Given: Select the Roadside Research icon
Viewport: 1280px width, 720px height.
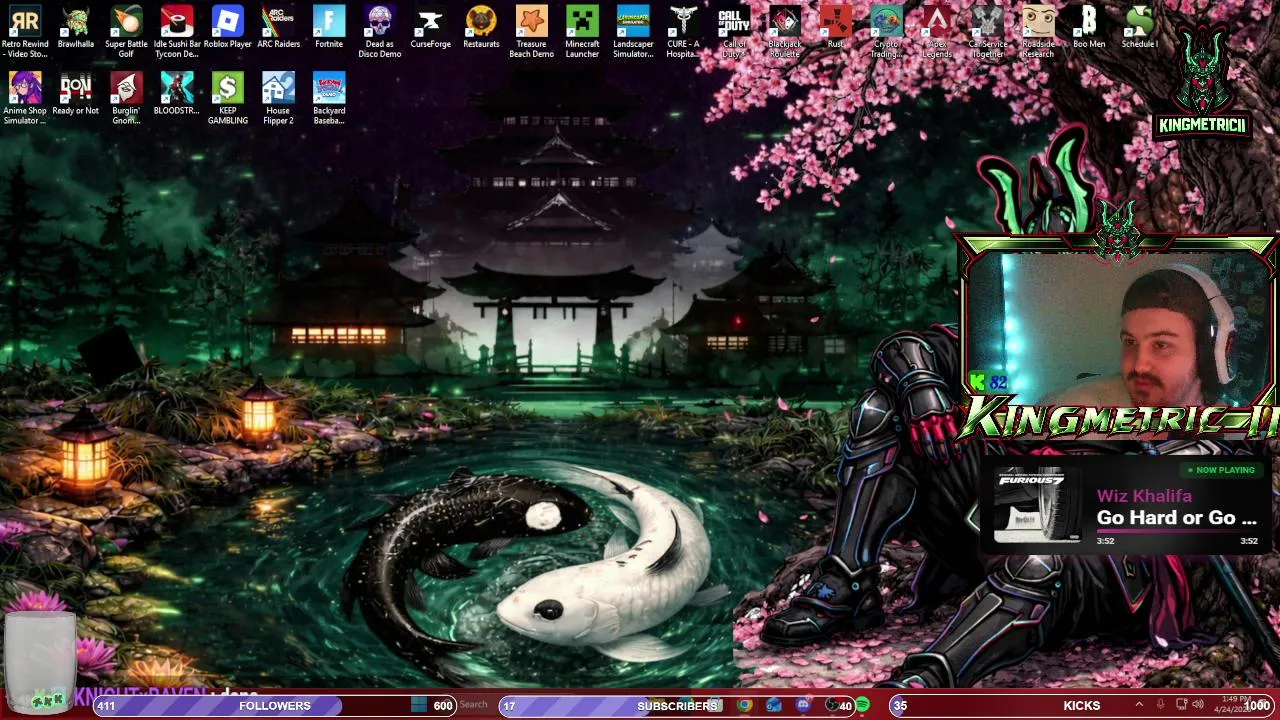Looking at the screenshot, I should [1038, 32].
